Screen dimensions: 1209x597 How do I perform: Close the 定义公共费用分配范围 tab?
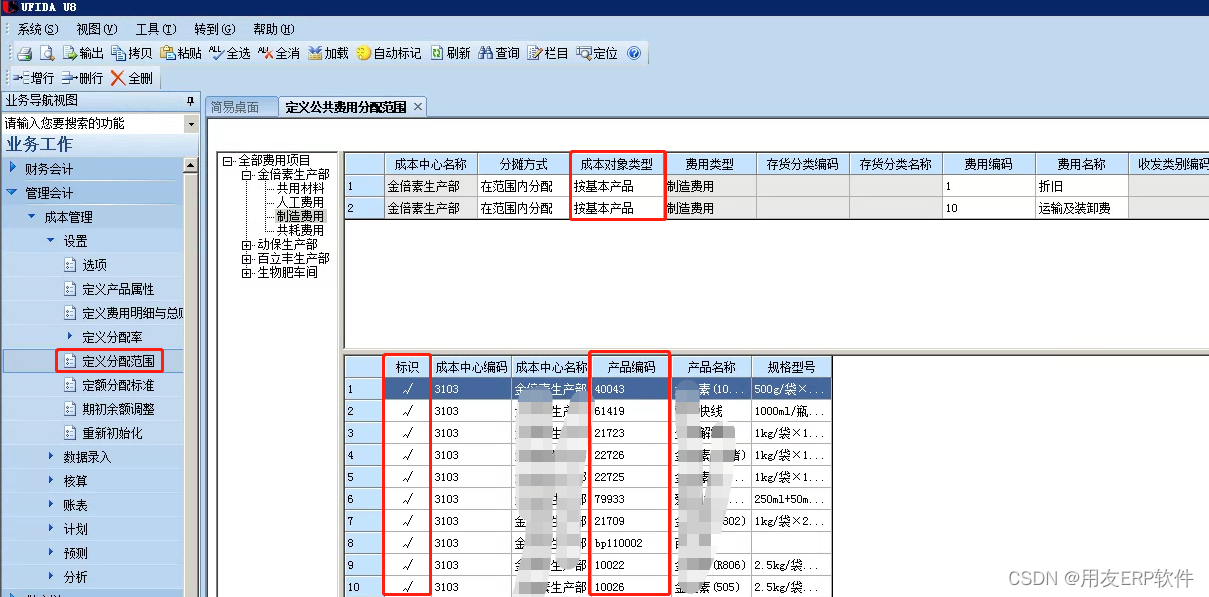418,106
